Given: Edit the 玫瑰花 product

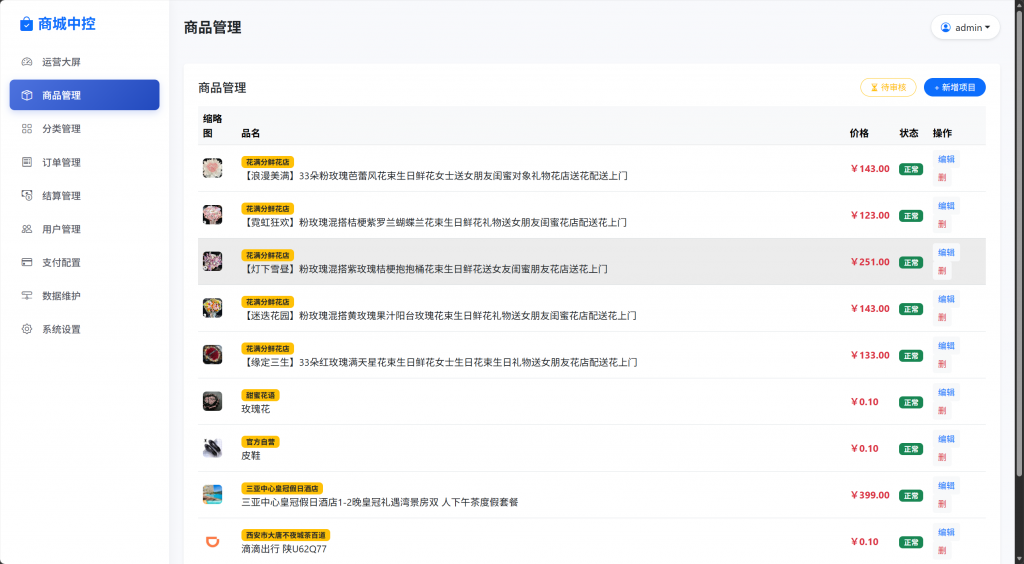Looking at the screenshot, I should pyautogui.click(x=946, y=392).
